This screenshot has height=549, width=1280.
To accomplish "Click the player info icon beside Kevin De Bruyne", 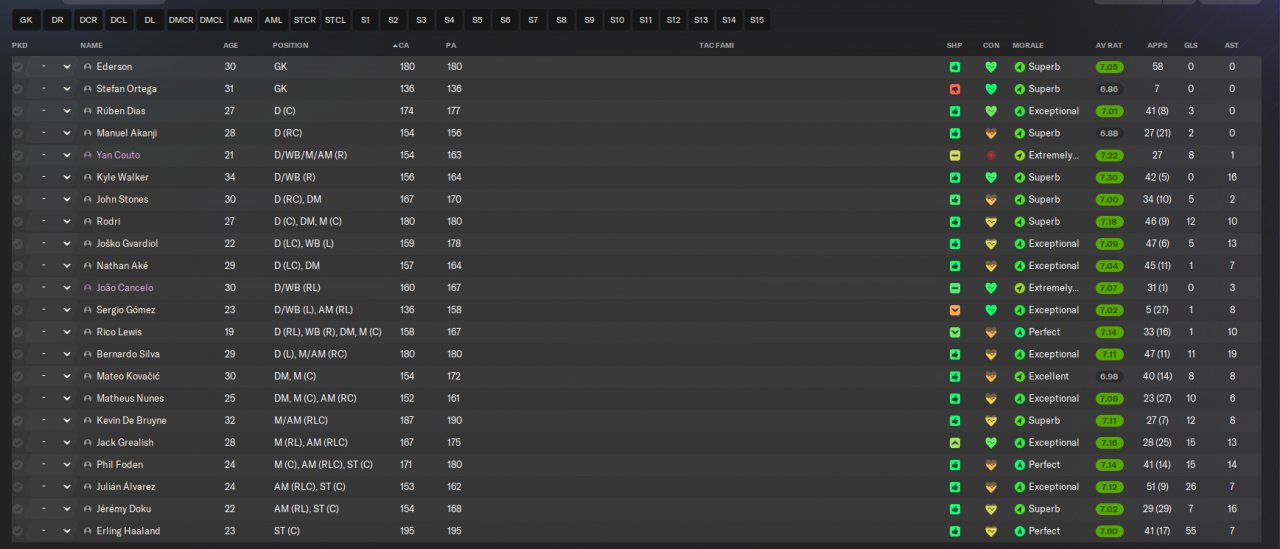I will (88, 421).
